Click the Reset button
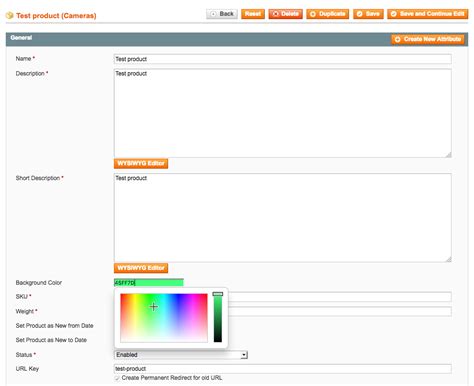This screenshot has height=386, width=474. [x=253, y=14]
